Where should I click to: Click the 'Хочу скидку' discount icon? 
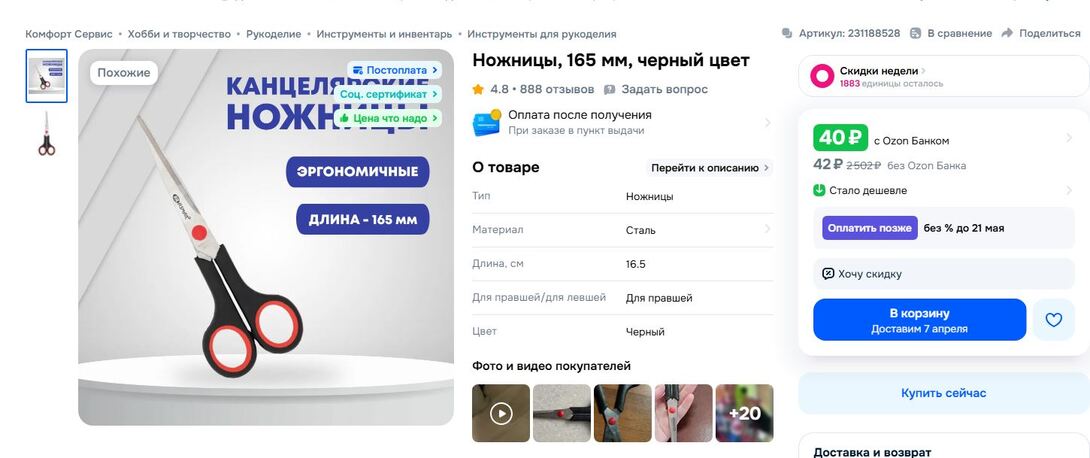[x=828, y=274]
